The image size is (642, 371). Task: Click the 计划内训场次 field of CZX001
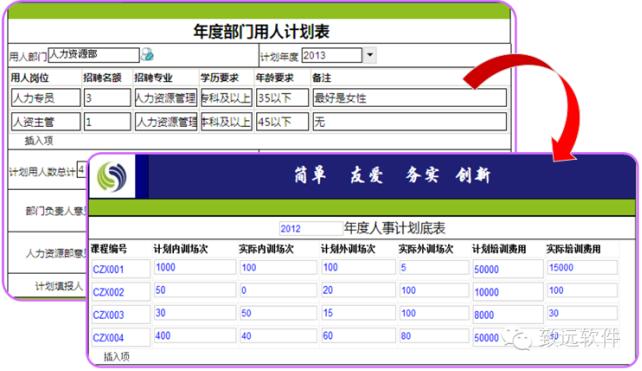click(x=195, y=267)
